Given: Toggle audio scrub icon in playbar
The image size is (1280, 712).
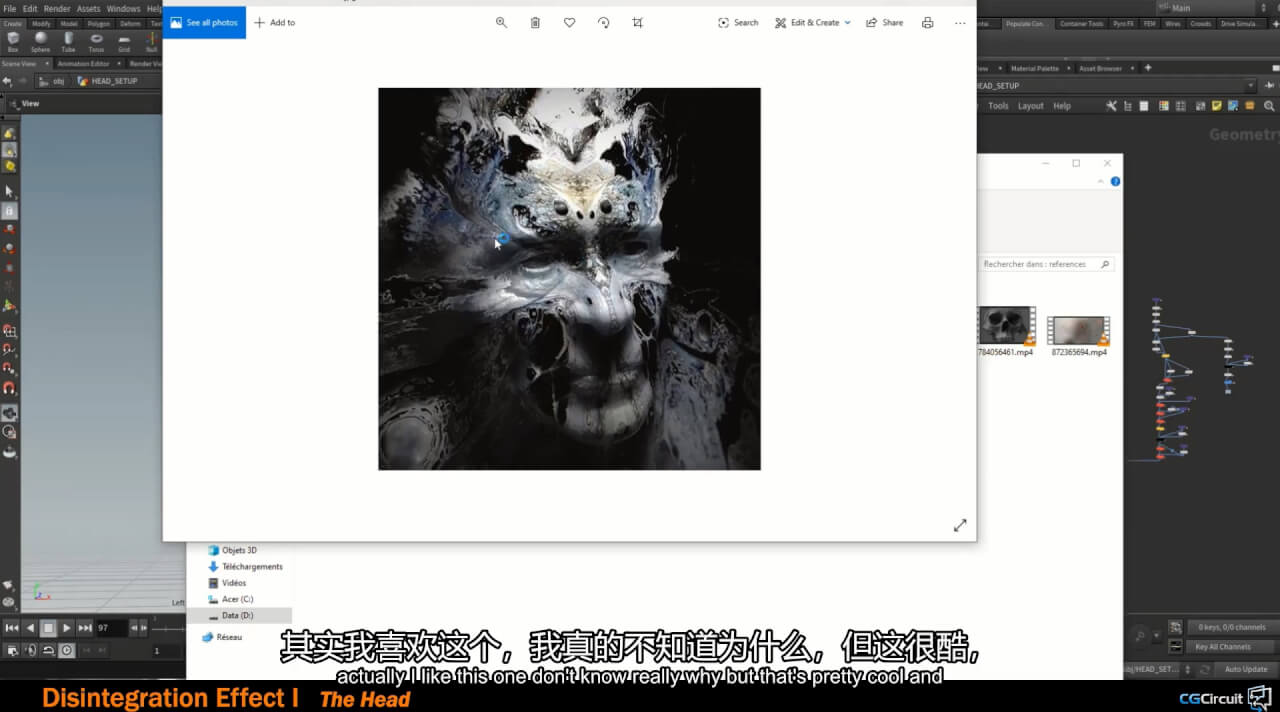Looking at the screenshot, I should coord(30,650).
